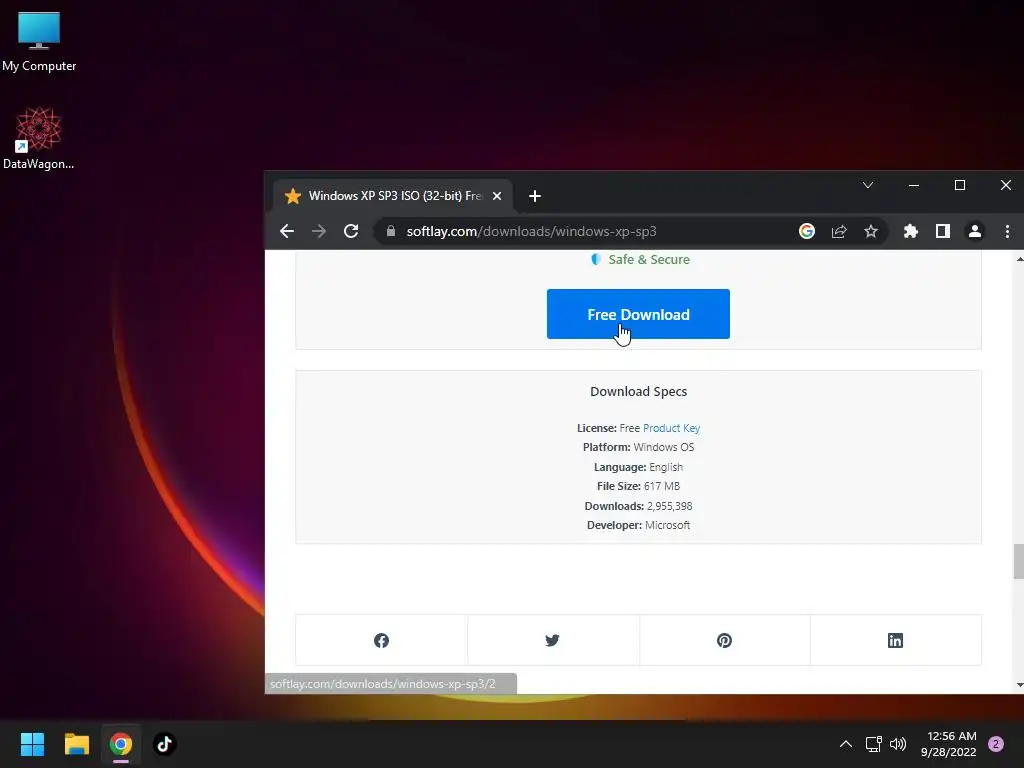Share on LinkedIn

895,641
